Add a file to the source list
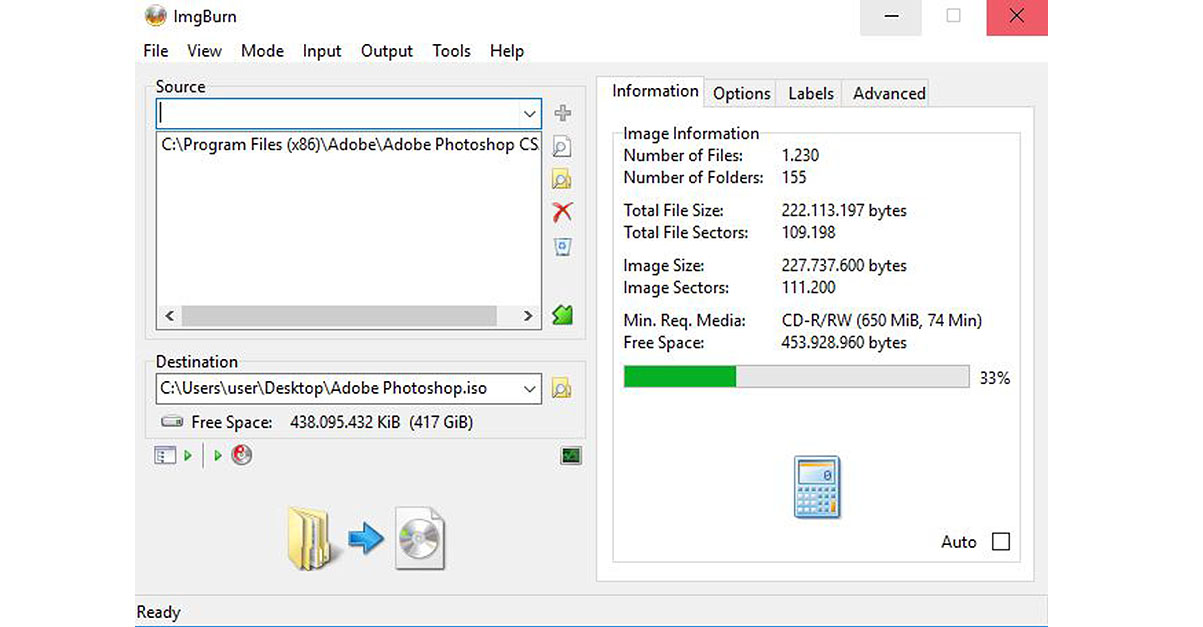Viewport: 1203px width, 627px height. pos(562,113)
